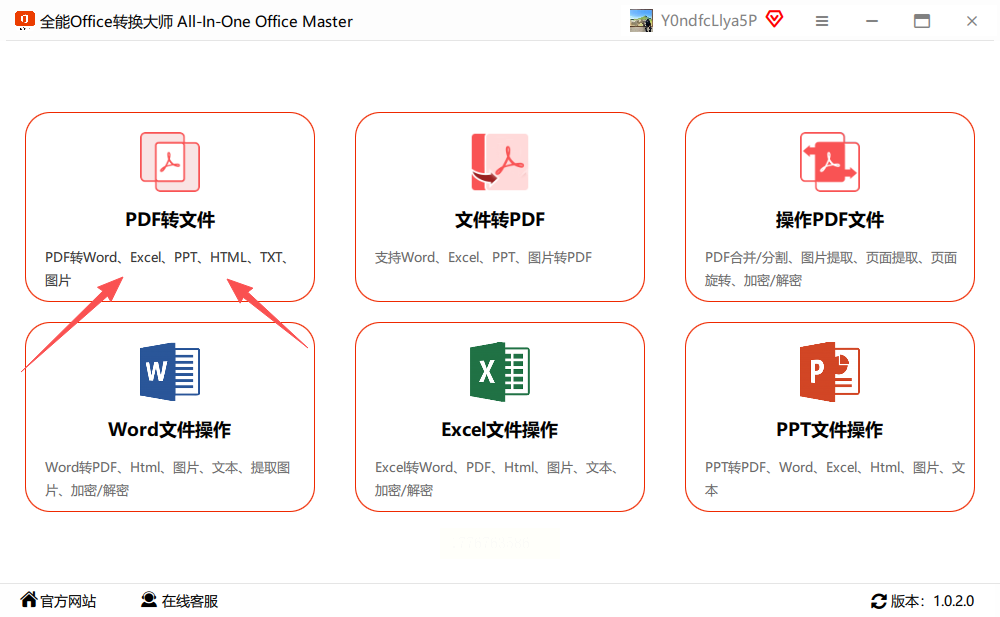Visit 官方网站 via the home link
The image size is (1000, 617).
tap(58, 600)
